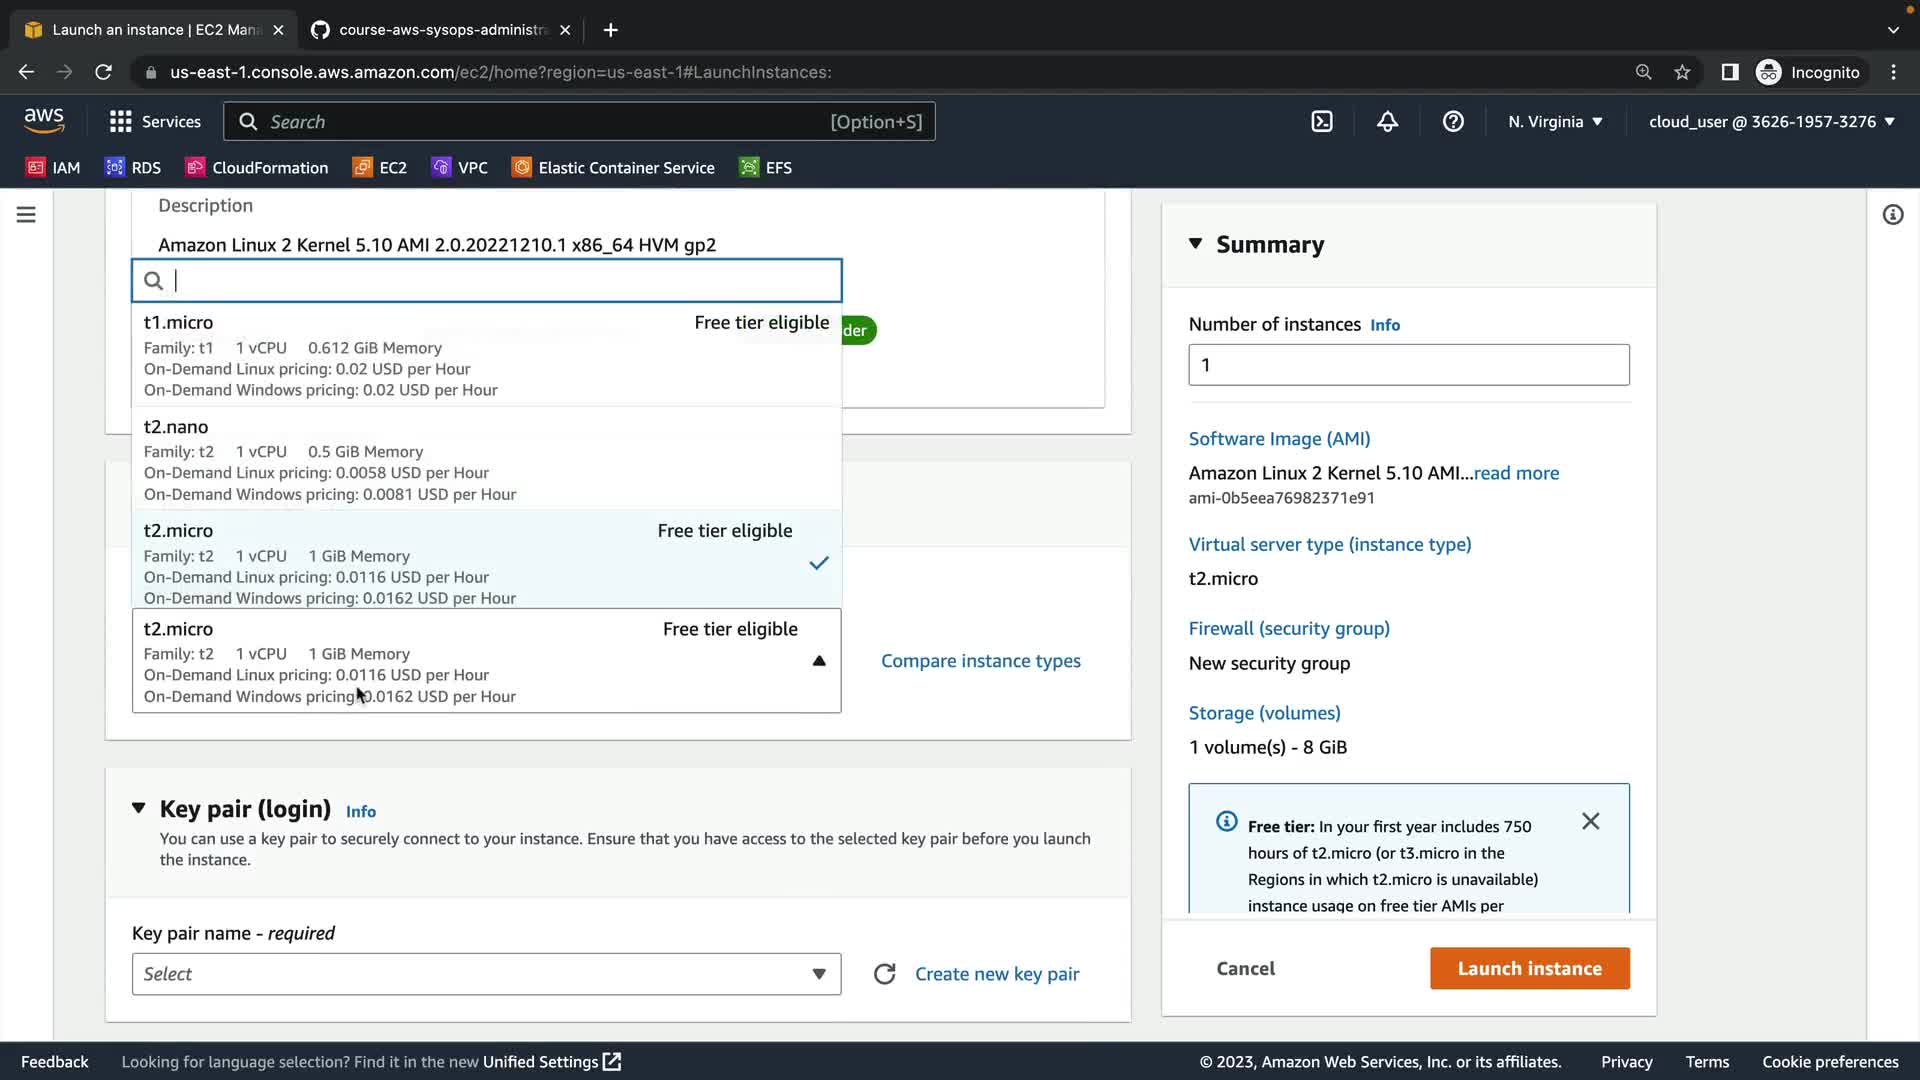Open the help question mark icon
The width and height of the screenshot is (1920, 1080).
point(1453,122)
